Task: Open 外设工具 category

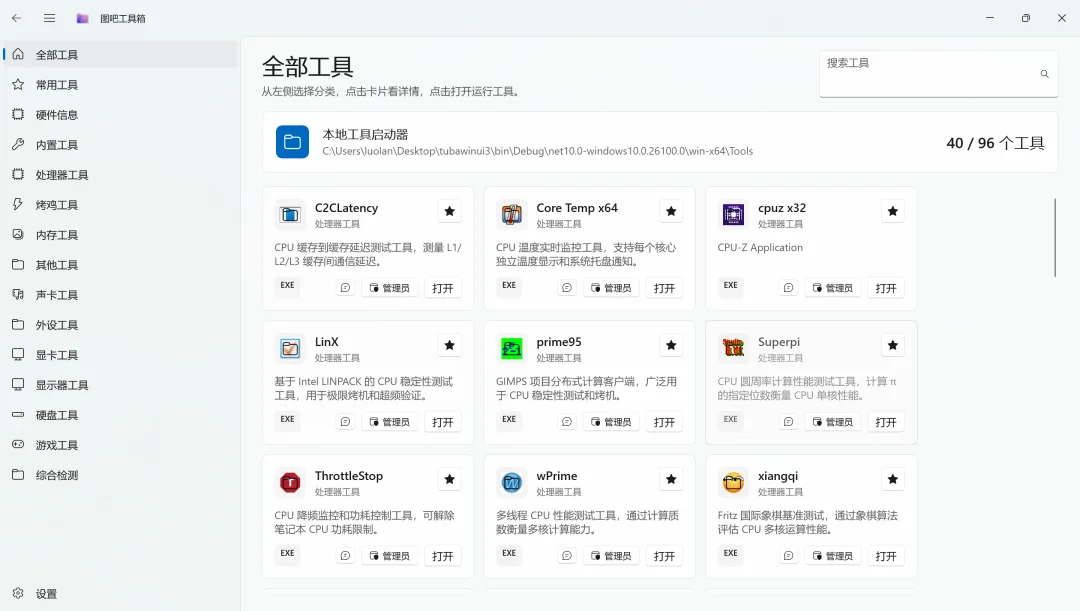Action: [x=121, y=325]
